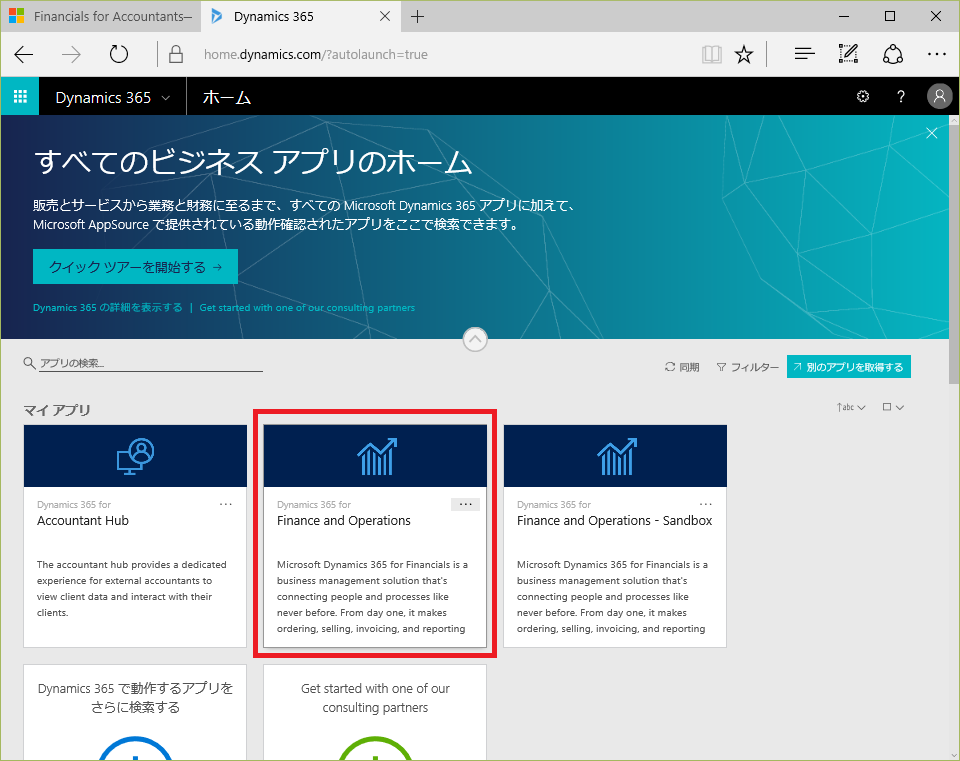
Task: Close the welcome banner
Action: pyautogui.click(x=931, y=133)
